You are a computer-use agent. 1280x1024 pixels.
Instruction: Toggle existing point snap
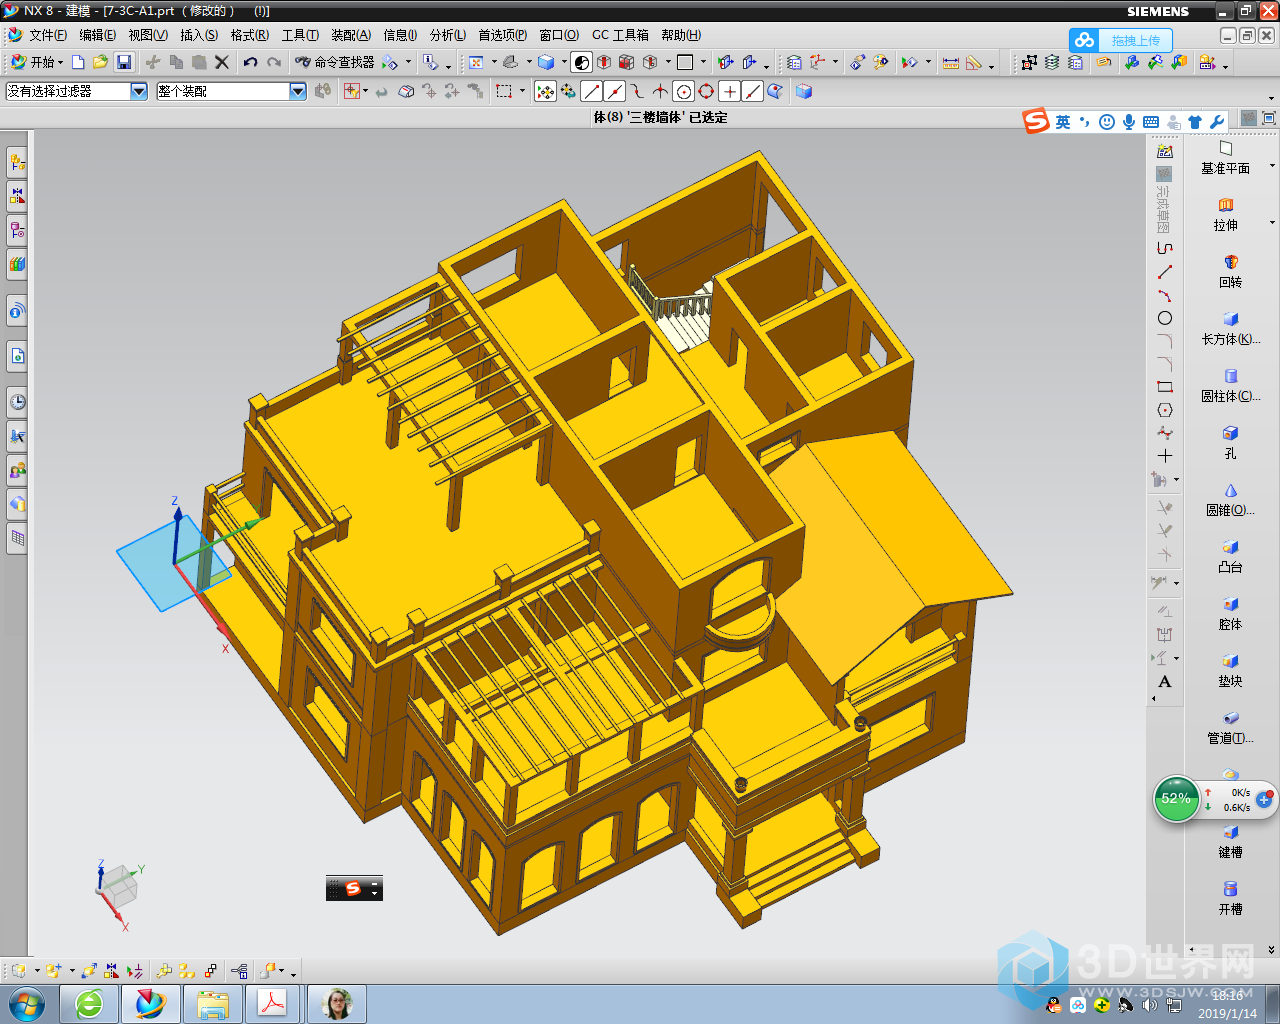pos(730,91)
